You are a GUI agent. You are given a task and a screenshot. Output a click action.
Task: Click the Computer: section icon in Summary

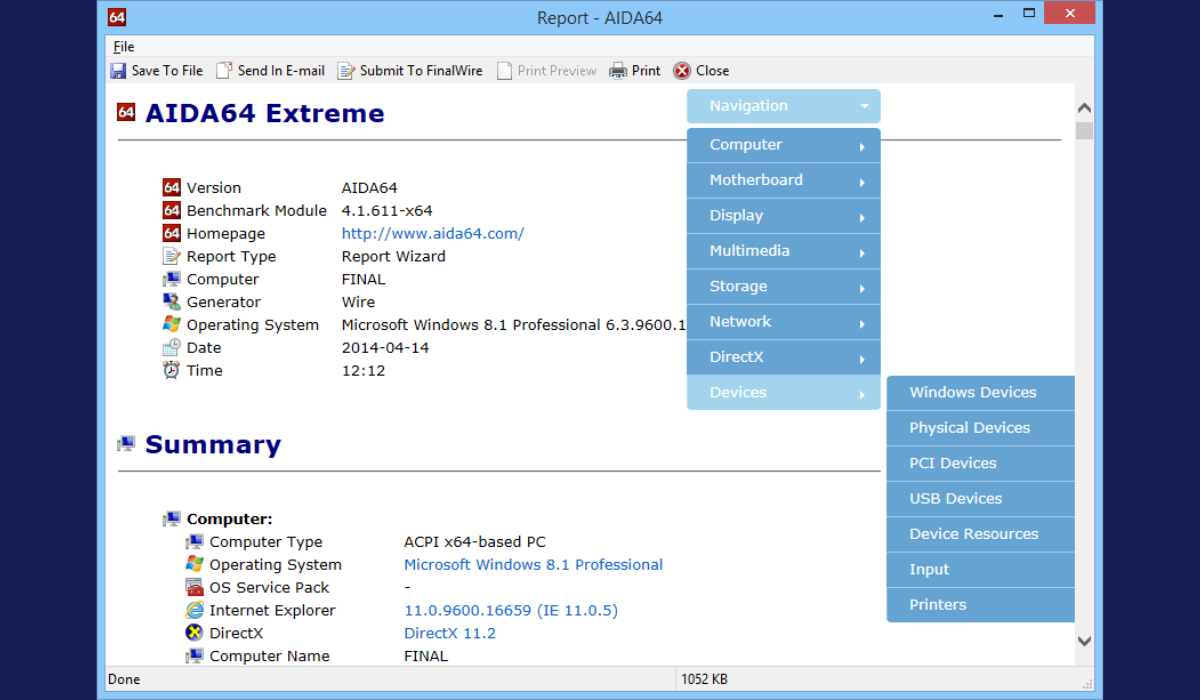171,519
